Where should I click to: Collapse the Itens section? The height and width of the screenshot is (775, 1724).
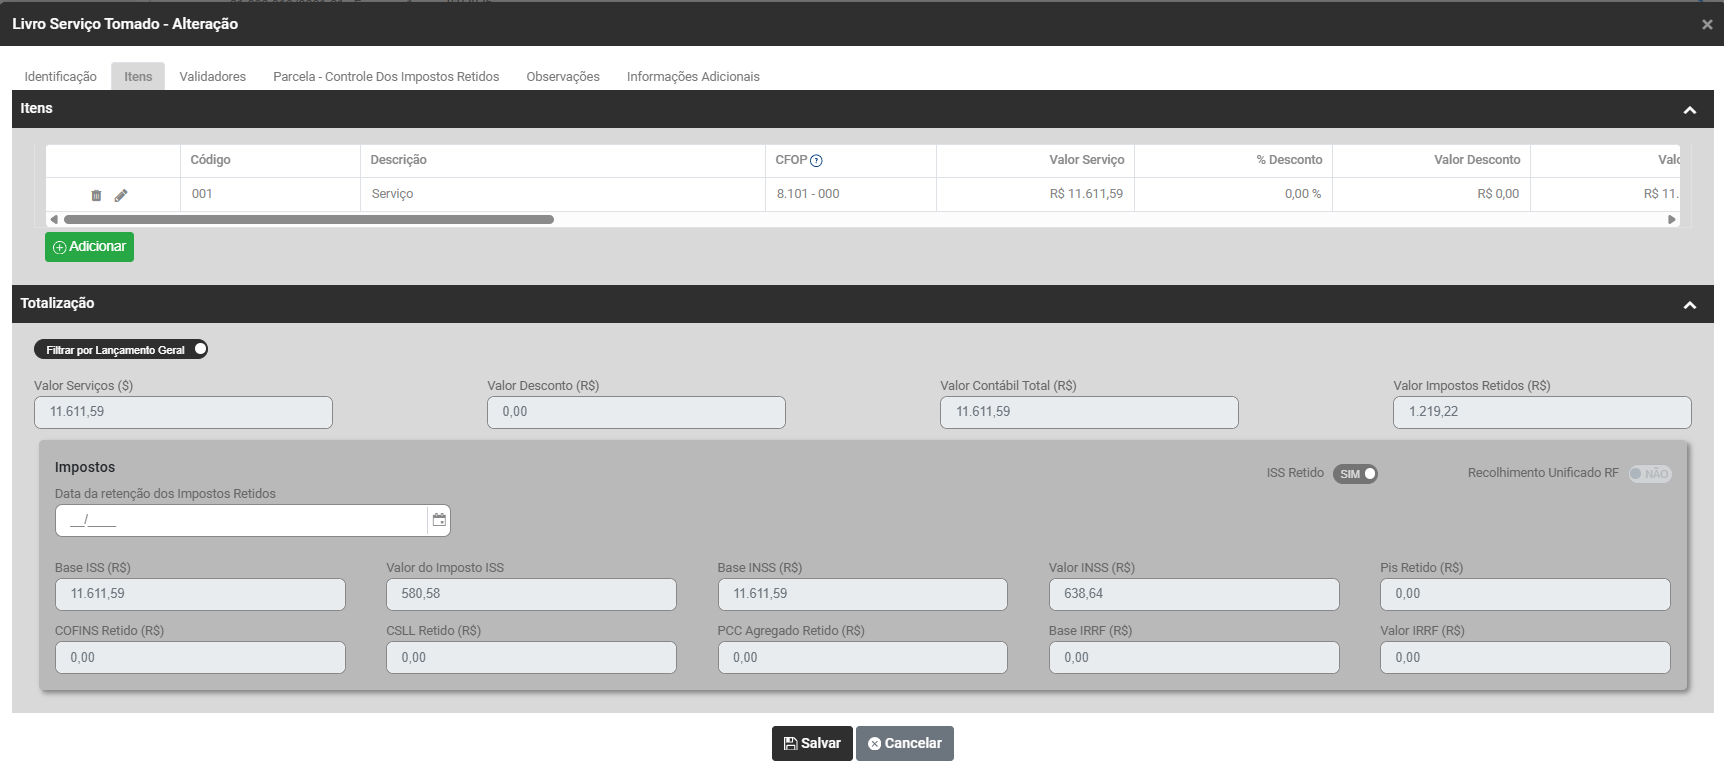click(1690, 110)
